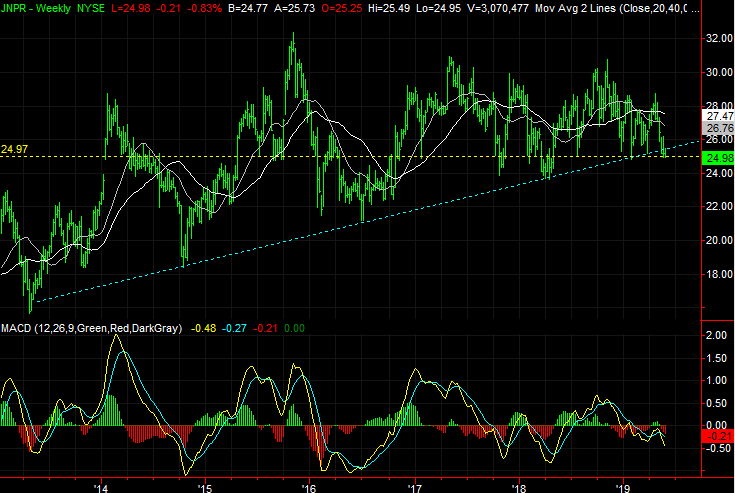Select the MACD (12,26,9,Green,Red,DarkGray) indicator label
Screen dimensions: 735x493
(91, 328)
